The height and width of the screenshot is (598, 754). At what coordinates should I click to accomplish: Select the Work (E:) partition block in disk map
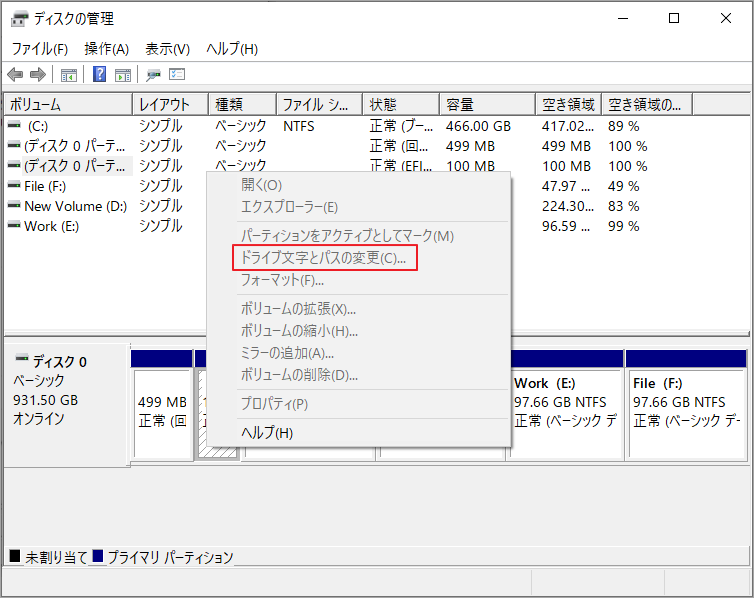(566, 405)
